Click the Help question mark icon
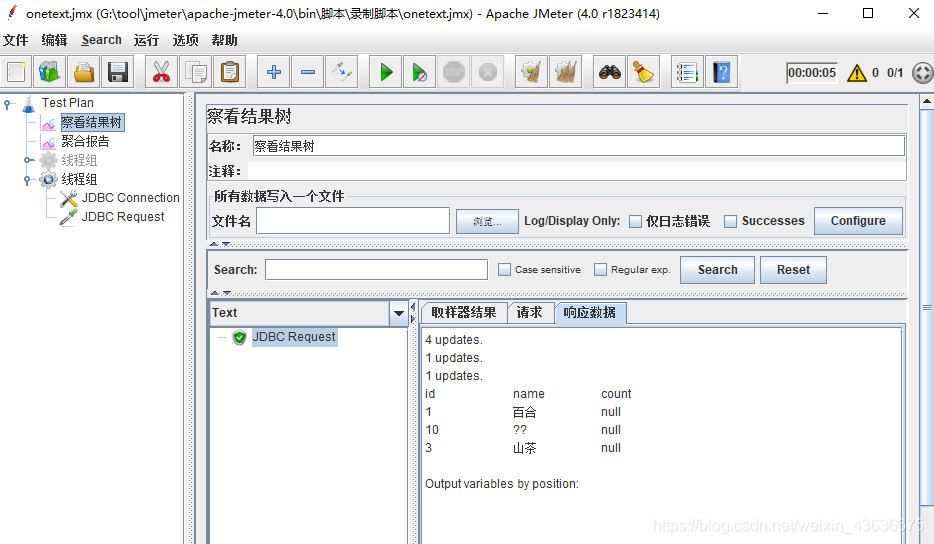 coord(721,72)
